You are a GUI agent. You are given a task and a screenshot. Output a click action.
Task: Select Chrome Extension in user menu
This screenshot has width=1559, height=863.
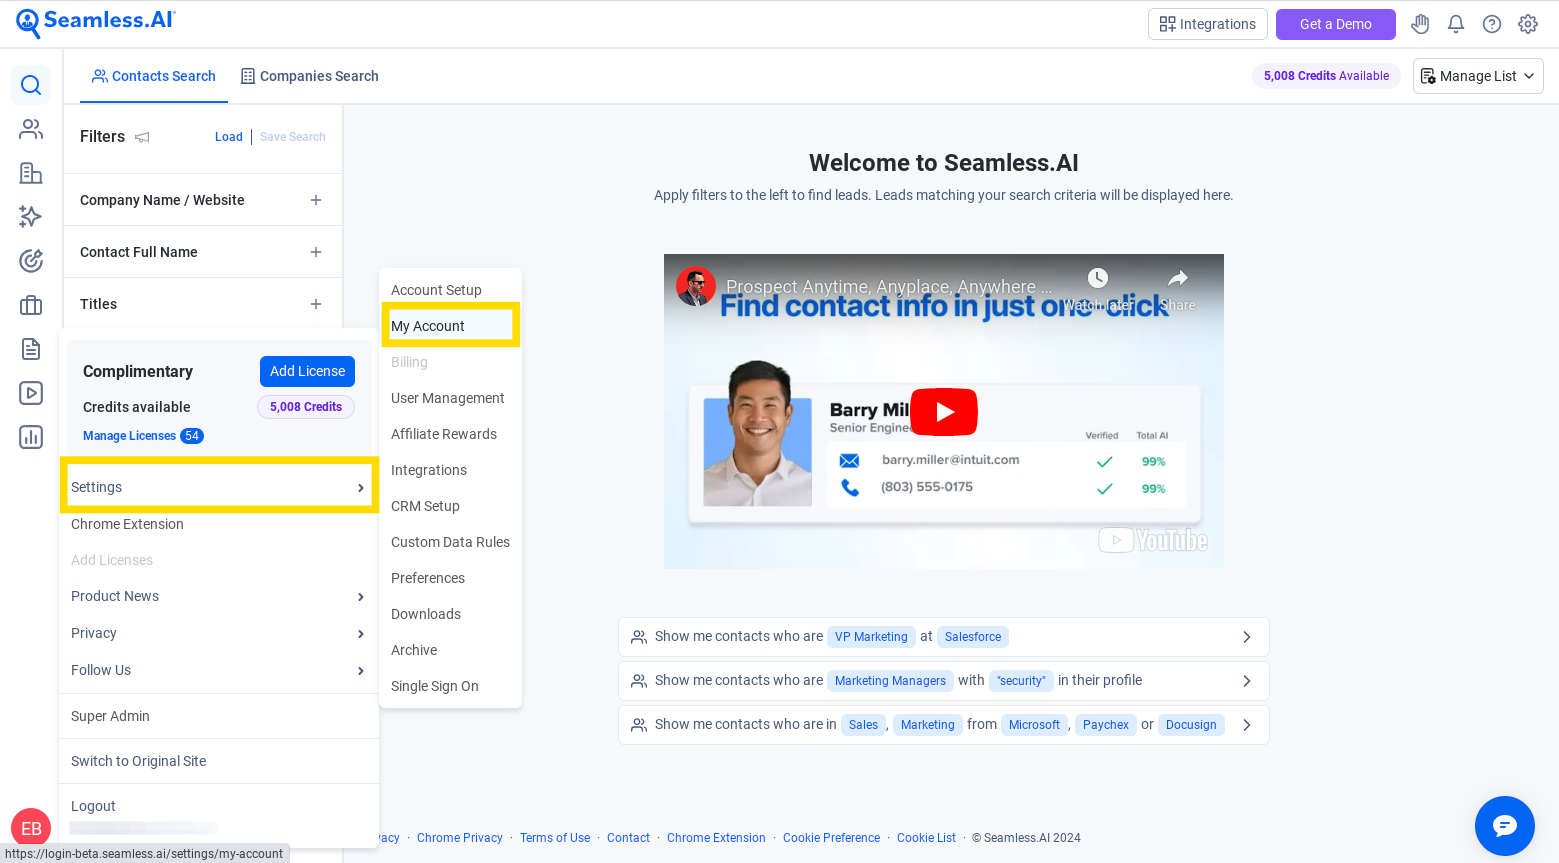pyautogui.click(x=217, y=524)
